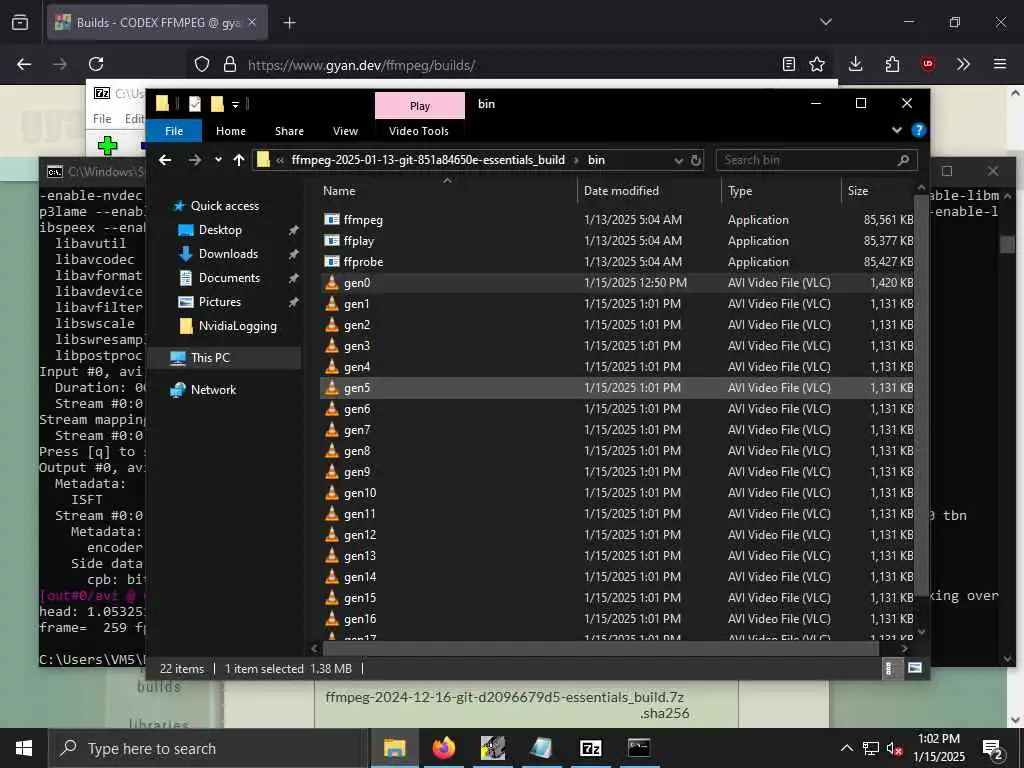Select the gen16 video file
This screenshot has height=768, width=1024.
(x=616, y=618)
